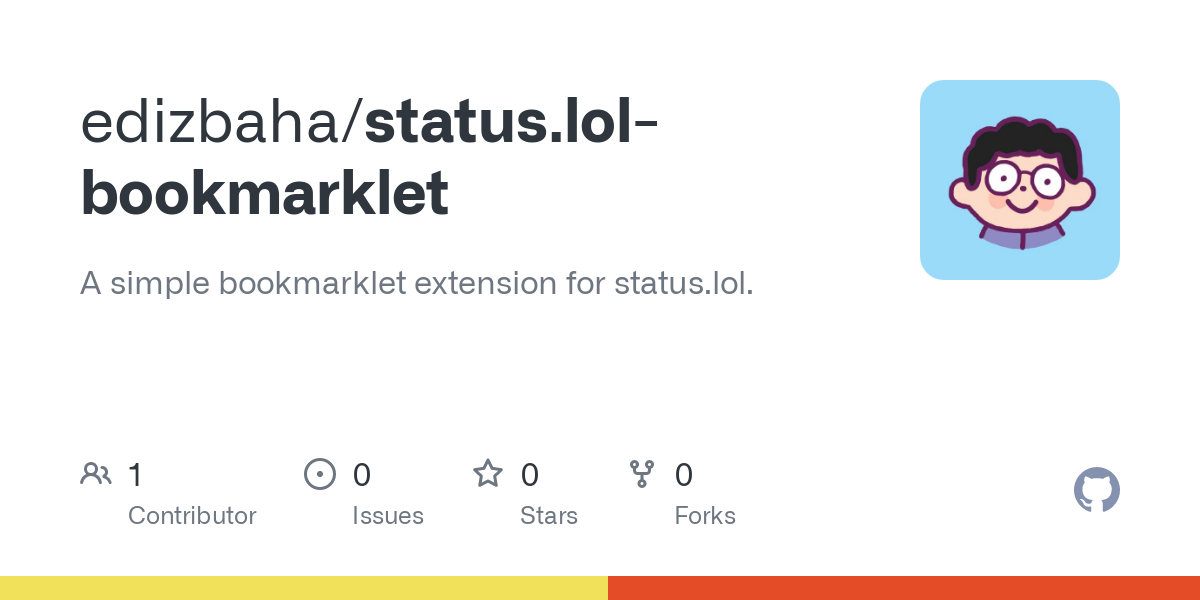
Task: Click the issues count number 0
Action: (x=362, y=474)
